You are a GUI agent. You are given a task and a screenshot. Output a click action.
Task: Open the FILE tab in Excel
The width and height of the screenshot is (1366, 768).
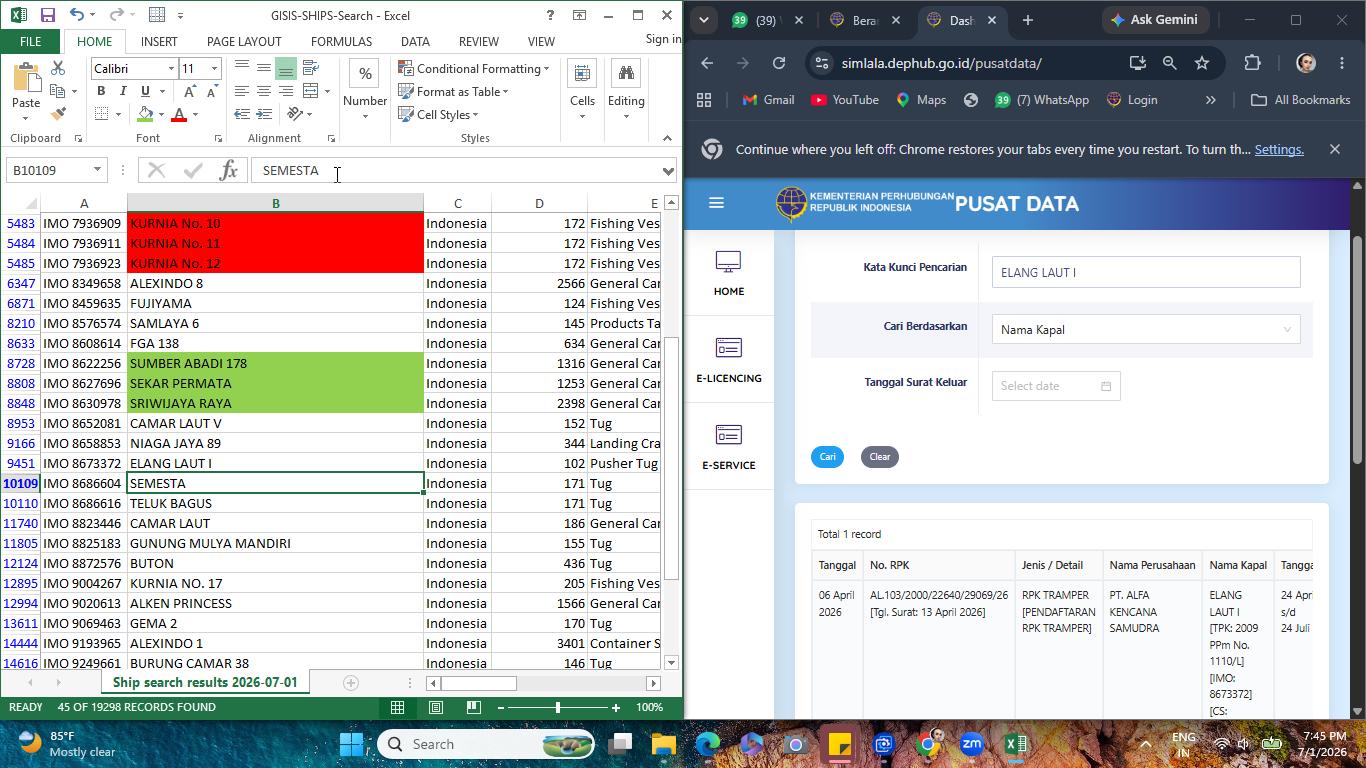tap(30, 41)
